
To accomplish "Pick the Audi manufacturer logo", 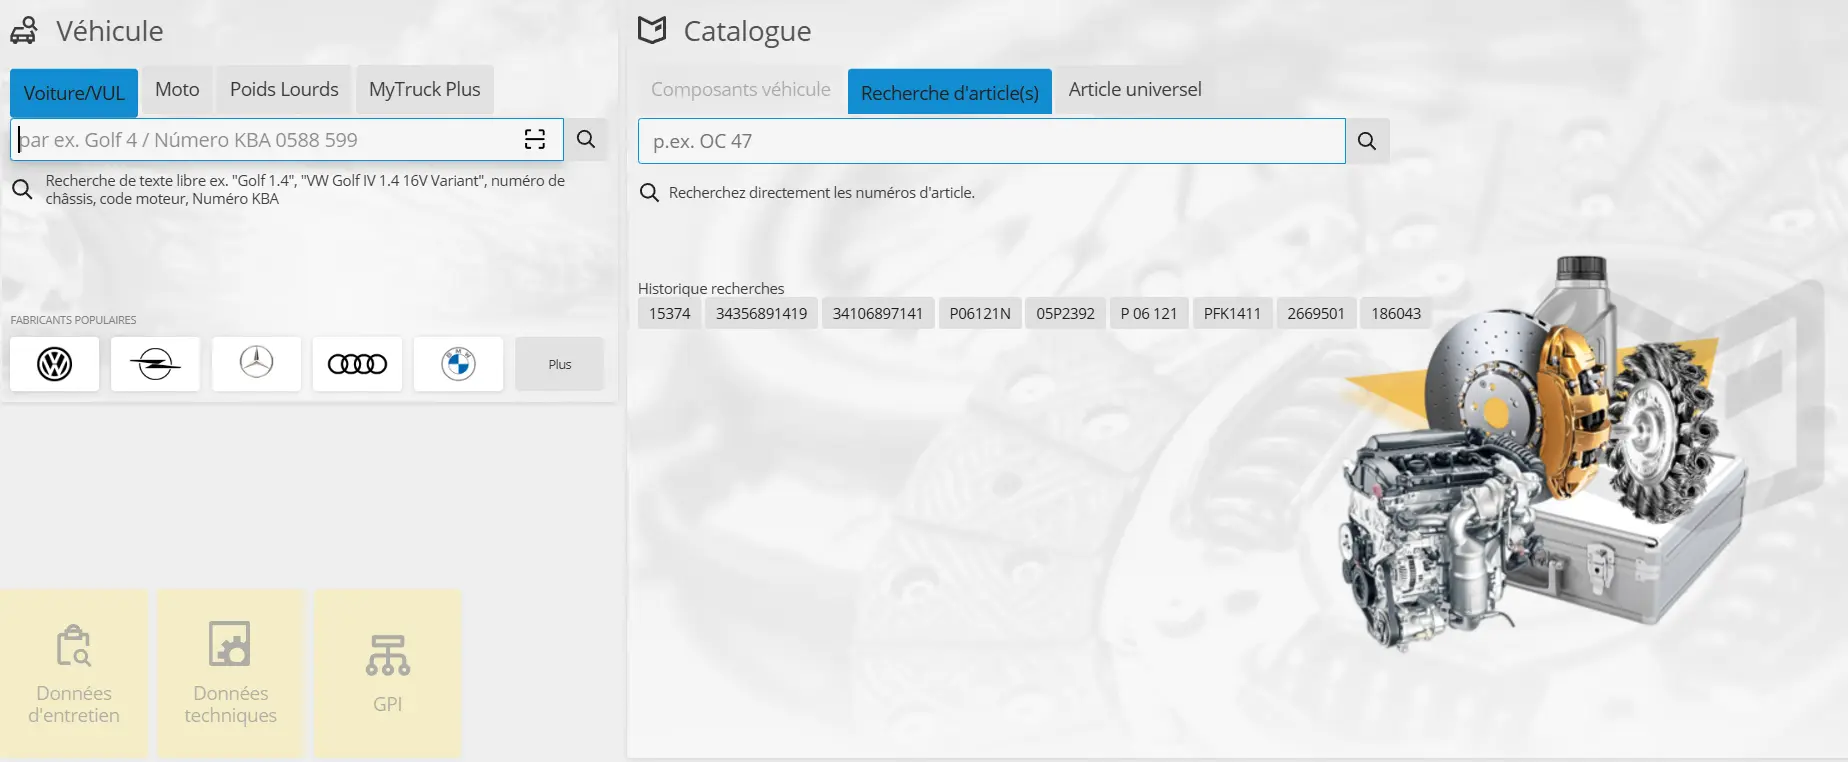I will [x=357, y=364].
